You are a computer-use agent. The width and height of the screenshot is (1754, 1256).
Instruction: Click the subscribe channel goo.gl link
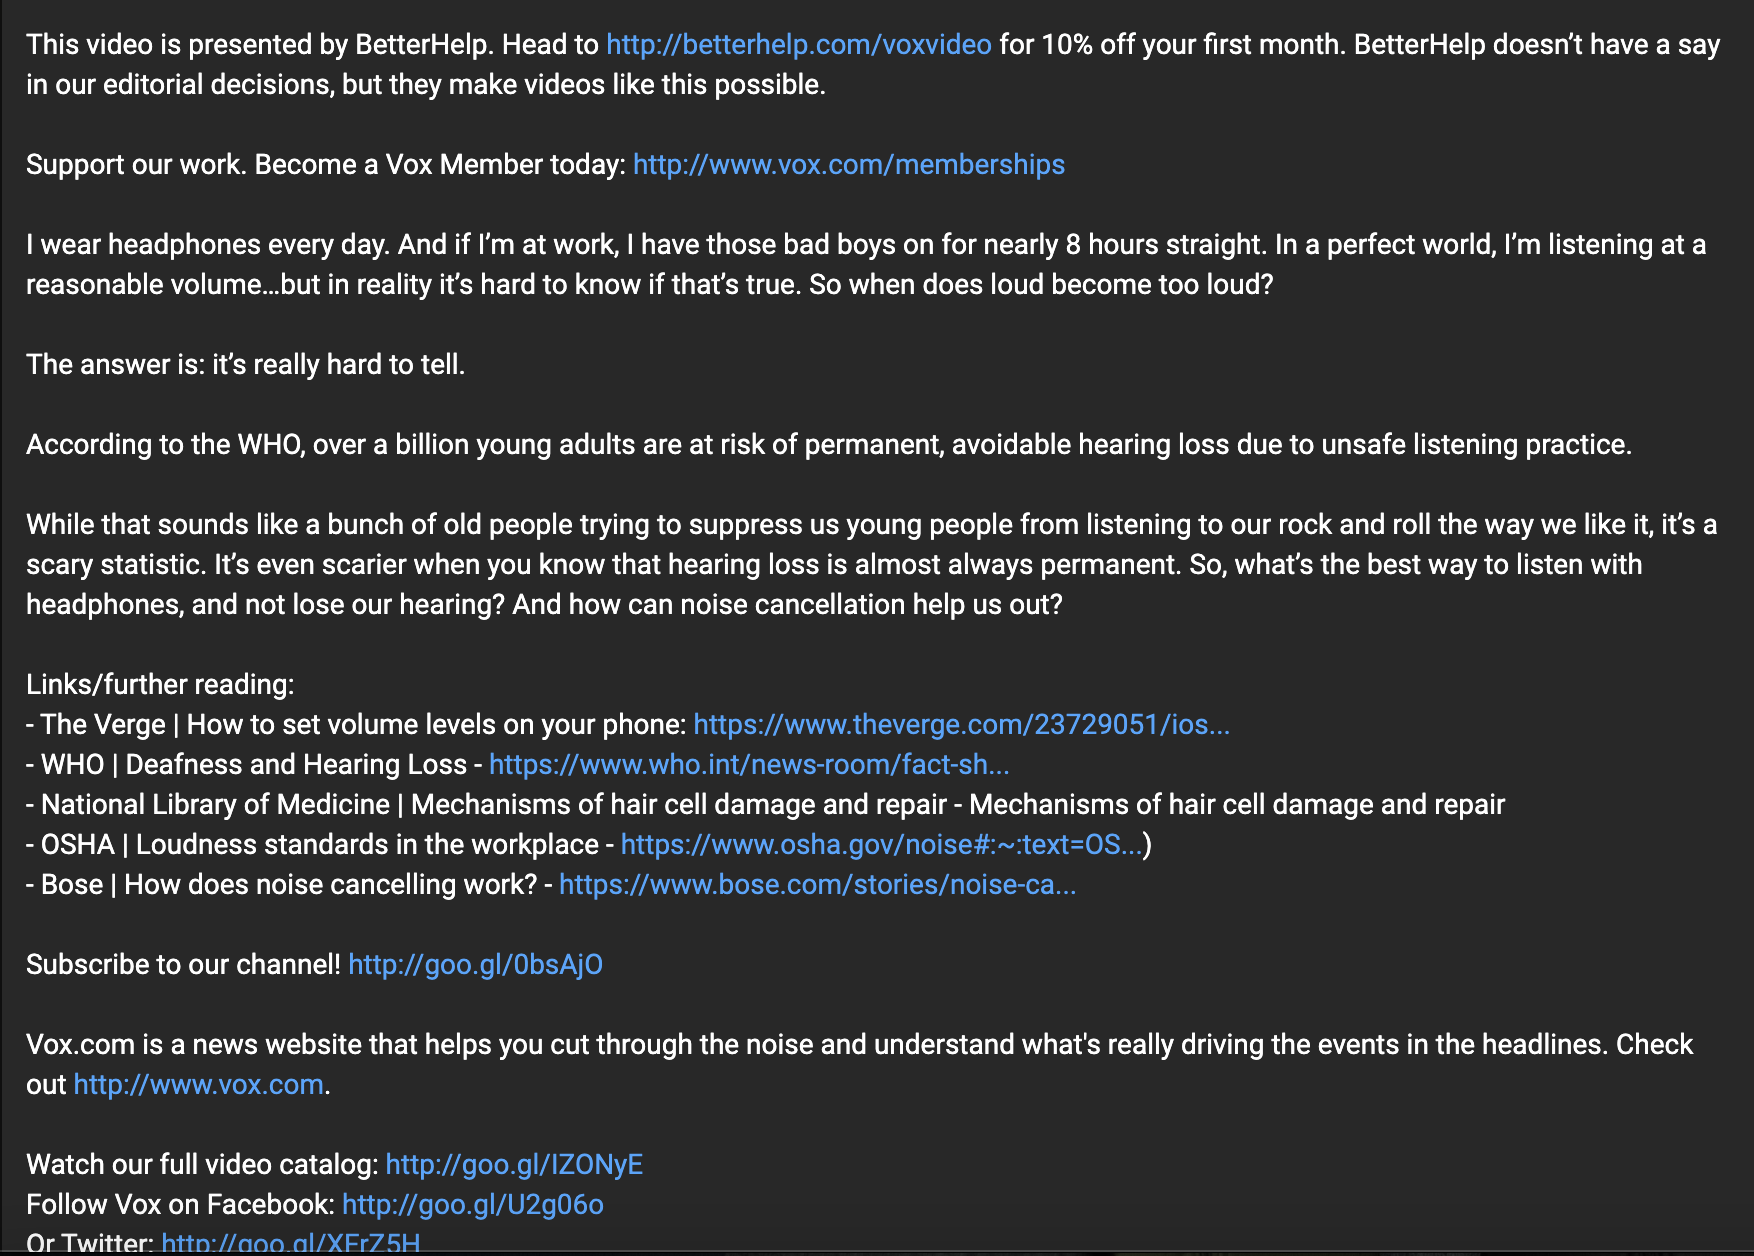[475, 965]
